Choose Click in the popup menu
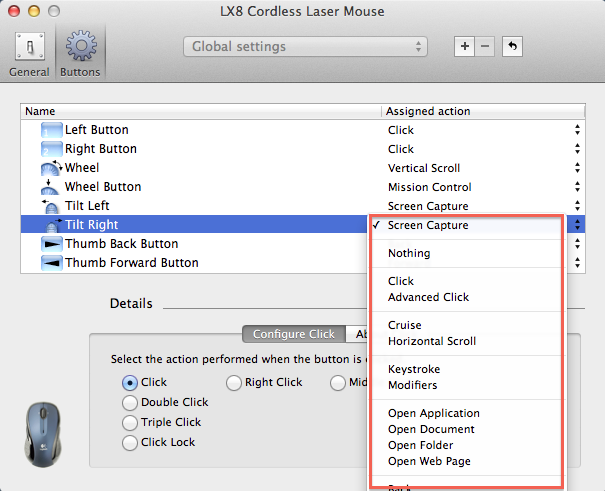The image size is (605, 491). [466, 281]
